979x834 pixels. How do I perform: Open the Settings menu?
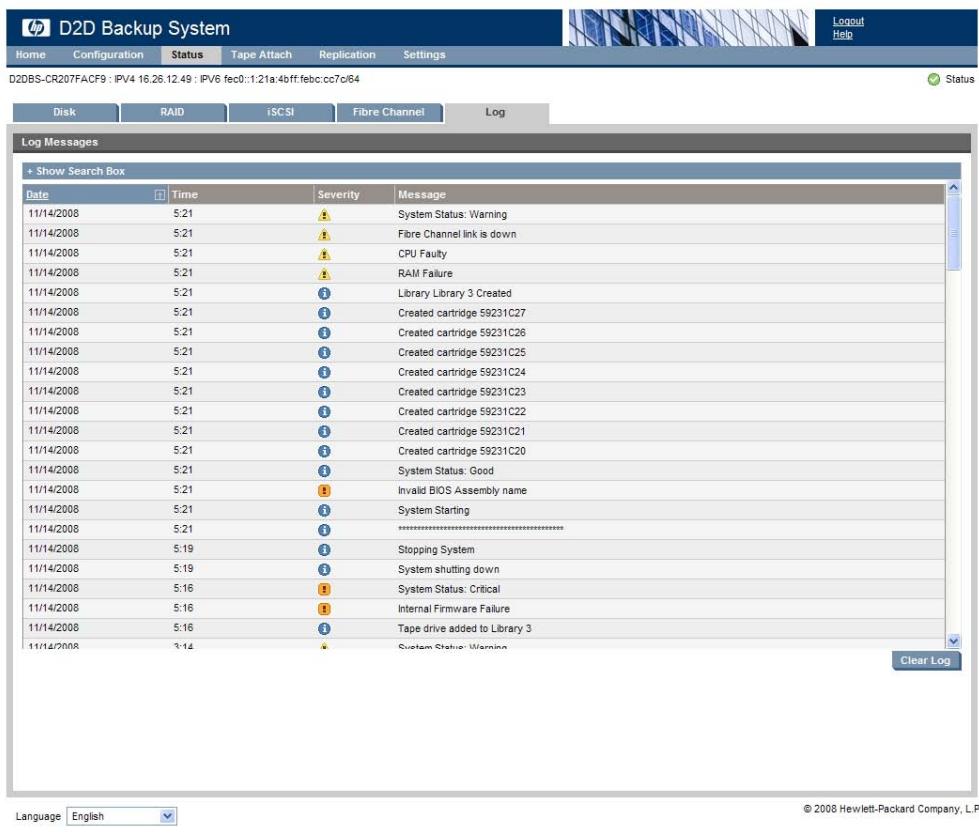point(424,55)
